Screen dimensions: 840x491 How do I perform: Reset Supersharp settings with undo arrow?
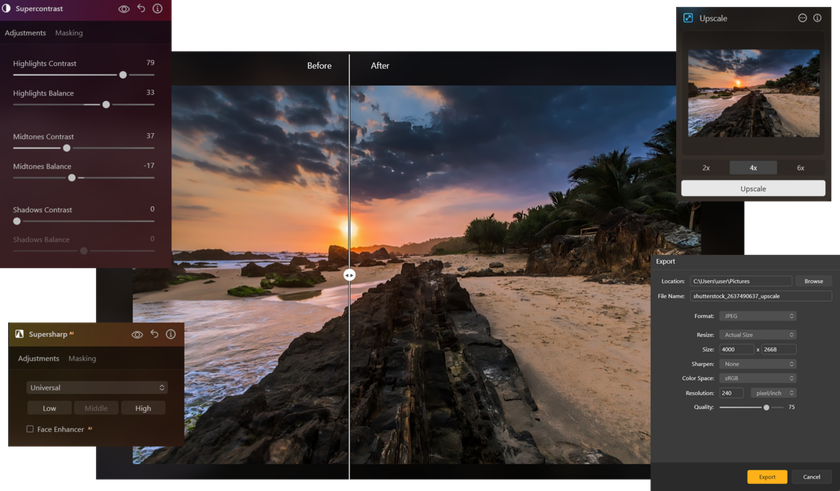click(x=154, y=334)
